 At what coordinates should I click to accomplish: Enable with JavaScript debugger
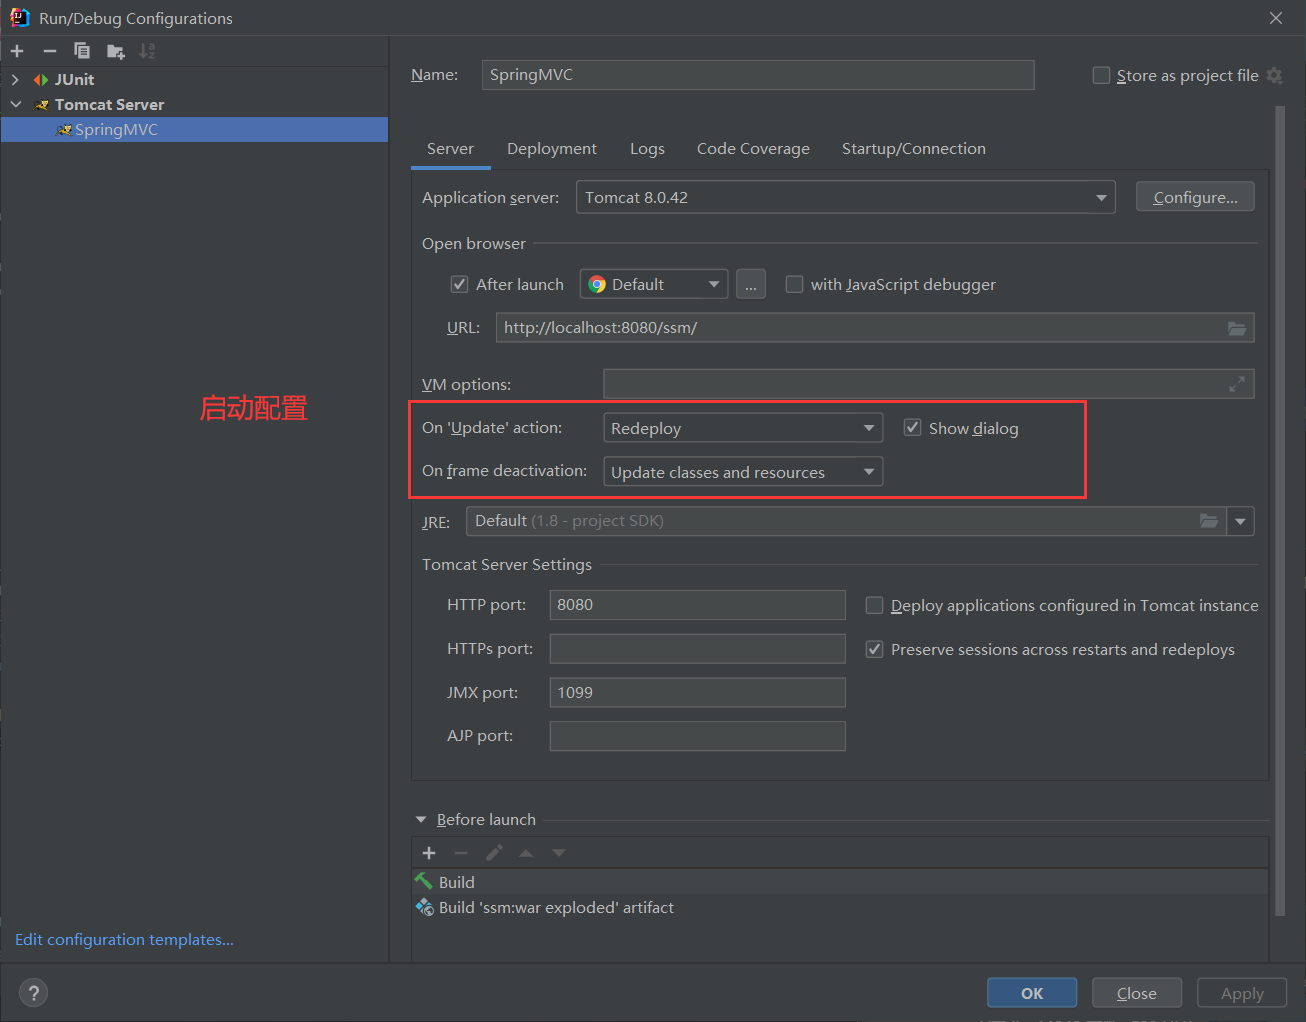(x=794, y=284)
